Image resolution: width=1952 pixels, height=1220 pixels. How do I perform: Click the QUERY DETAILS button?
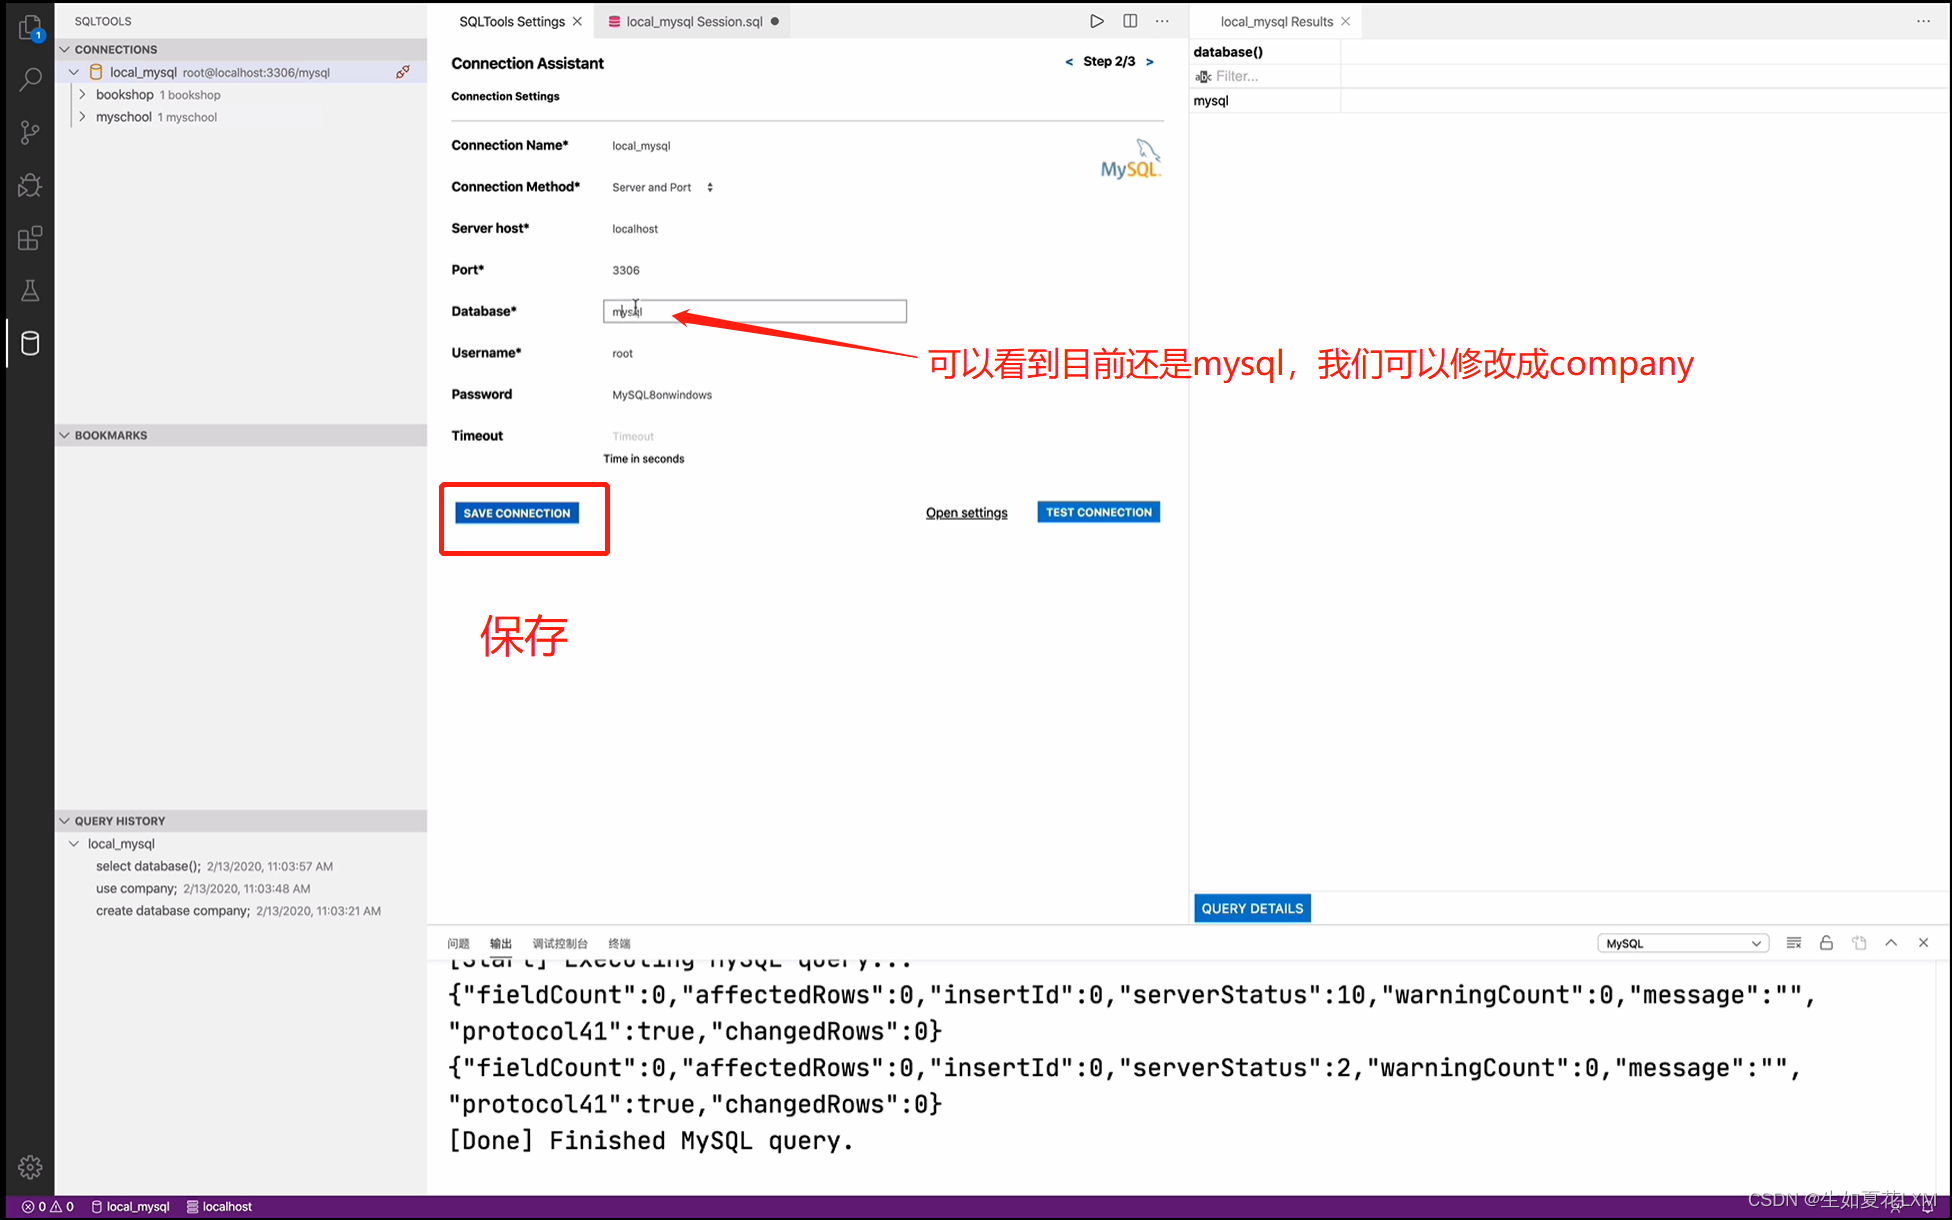coord(1252,908)
